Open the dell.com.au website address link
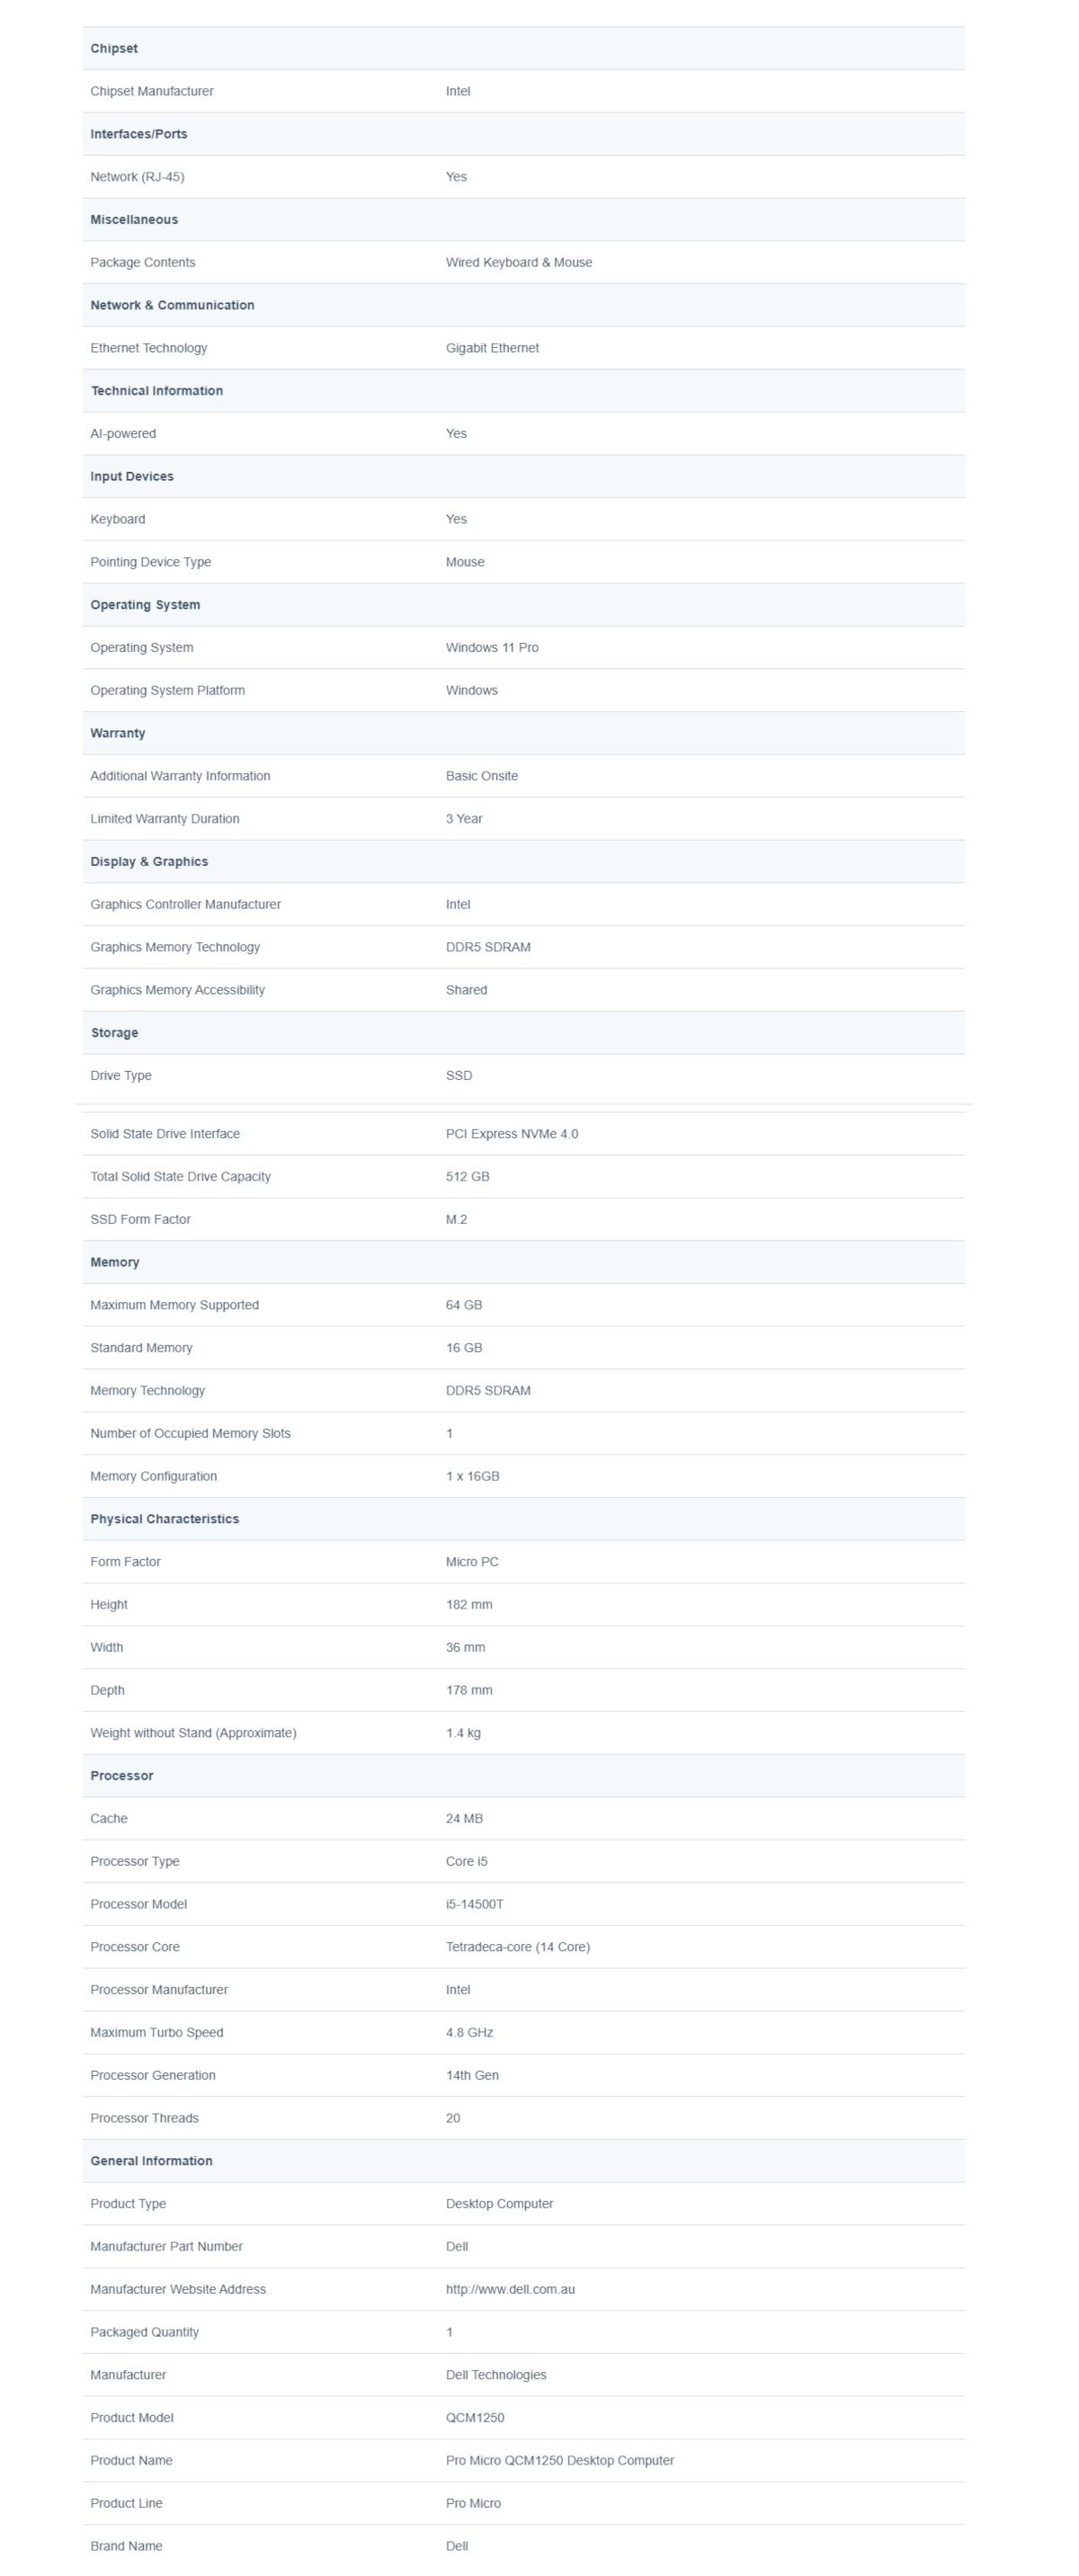Image resolution: width=1079 pixels, height=2576 pixels. [510, 2289]
